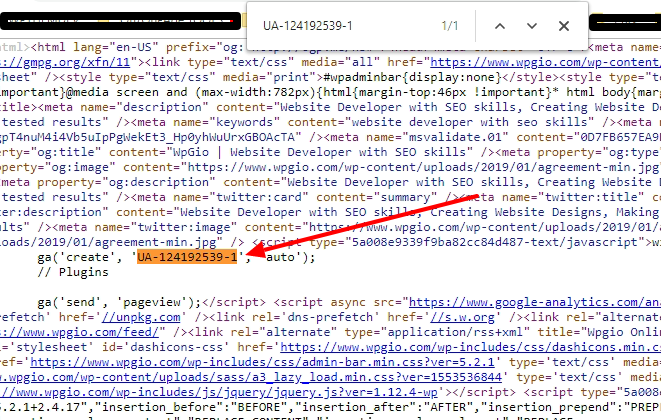Open the admin-bar.min.css?ver=5.2.1 link
Viewport: 661px width, 420px height.
point(262,362)
